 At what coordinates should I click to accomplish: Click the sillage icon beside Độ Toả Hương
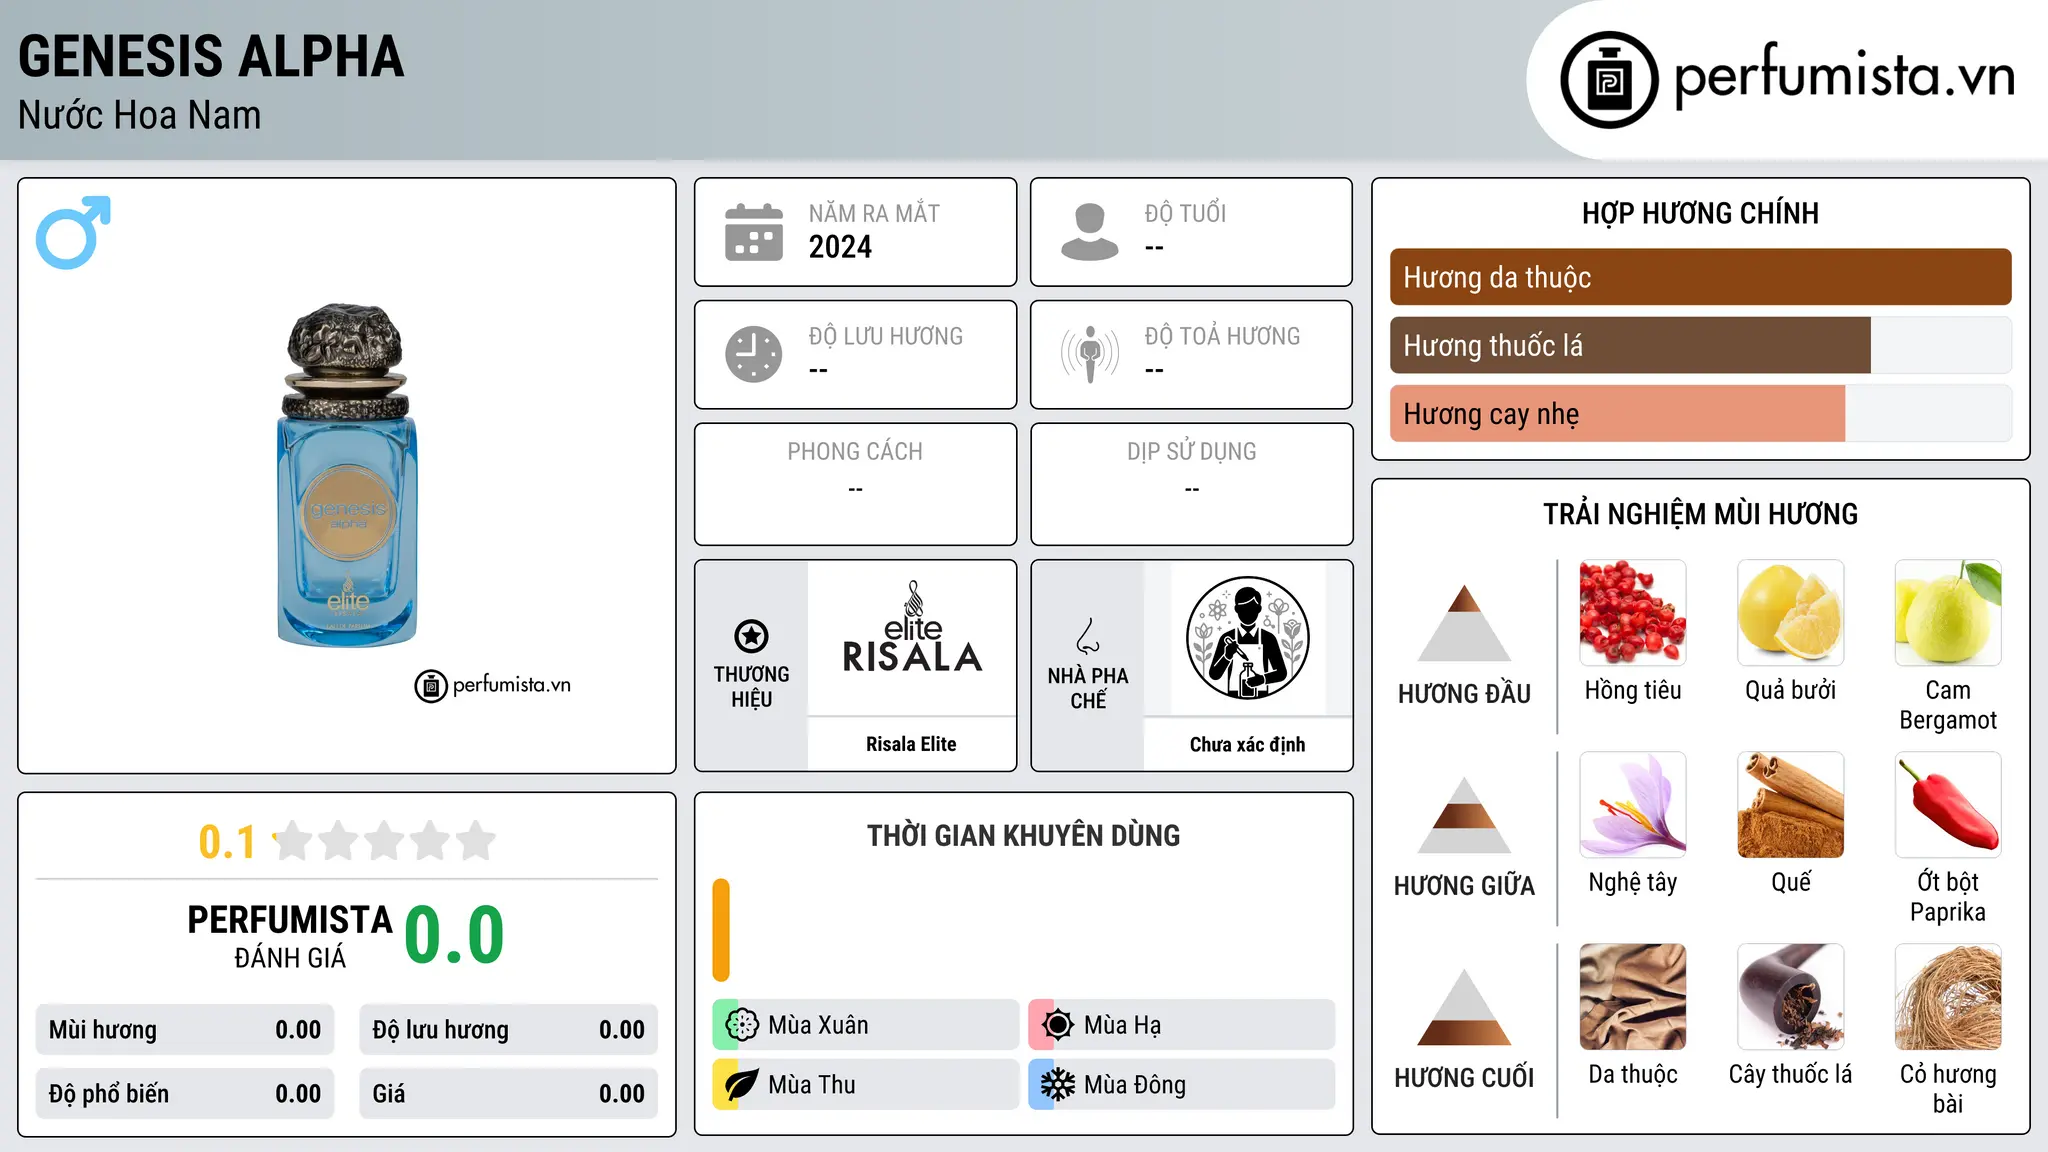pyautogui.click(x=1090, y=354)
